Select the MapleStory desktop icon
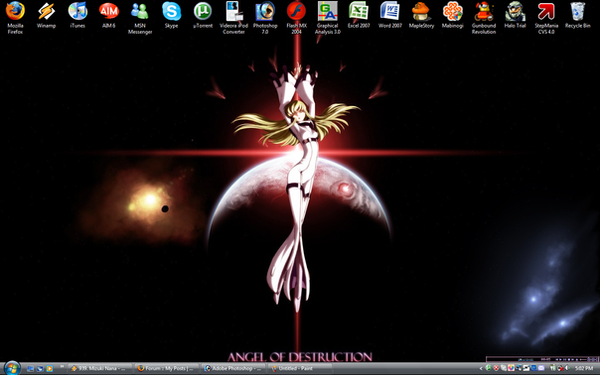Screen dimensions: 600x375 tap(421, 15)
